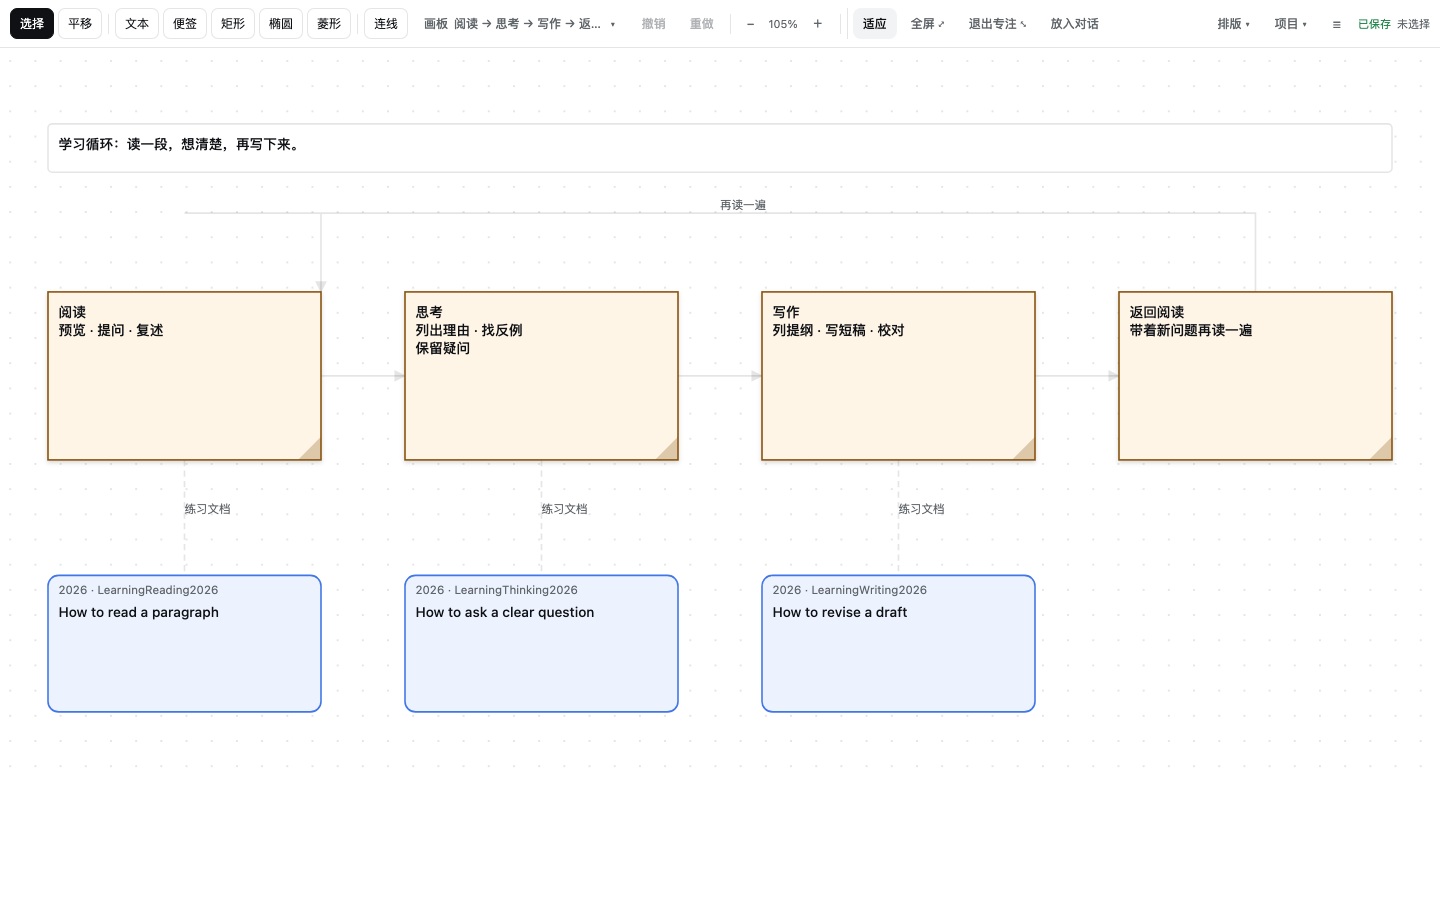Open the 'How to read a paragraph' card
1440x900 pixels.
[184, 644]
